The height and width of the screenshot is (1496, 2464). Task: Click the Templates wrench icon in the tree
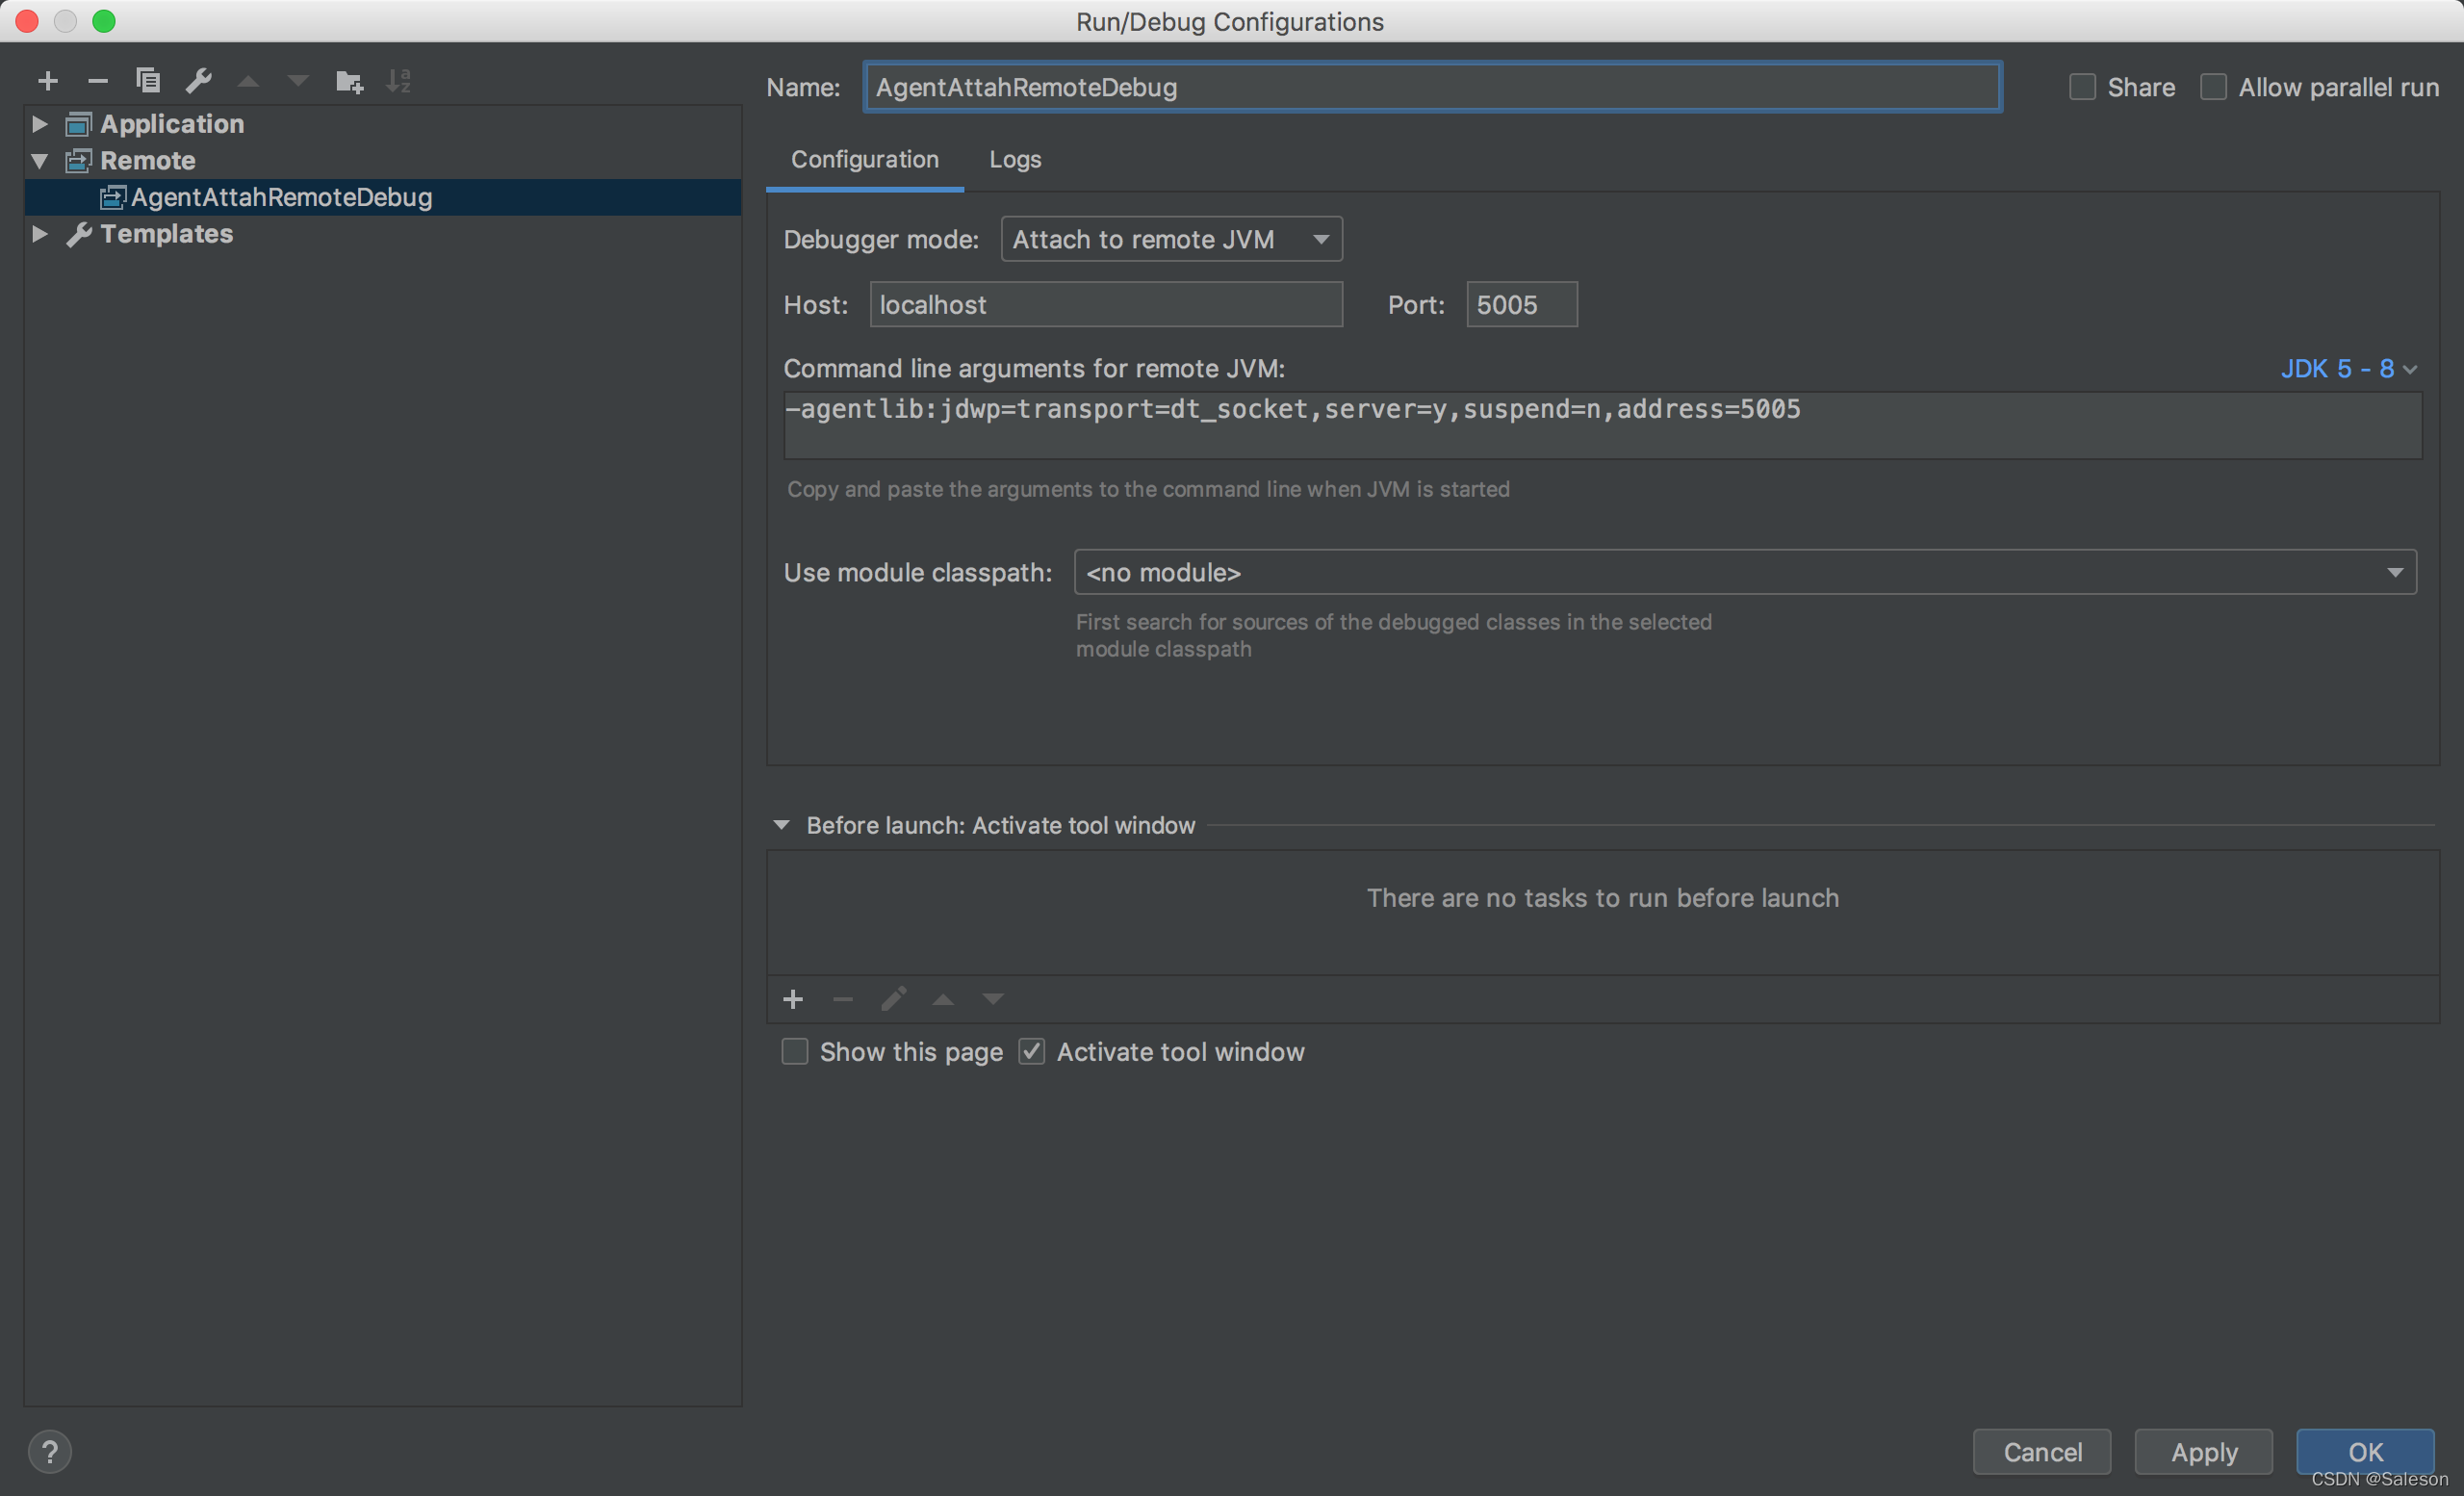[x=78, y=234]
